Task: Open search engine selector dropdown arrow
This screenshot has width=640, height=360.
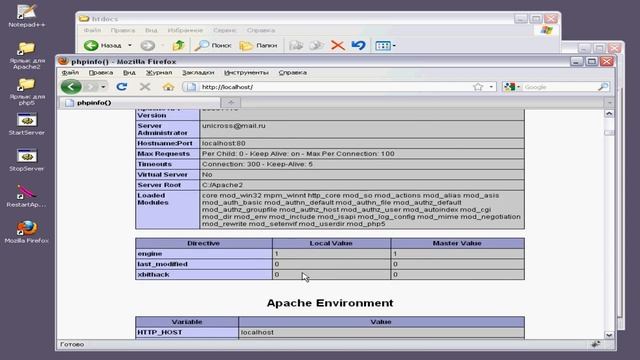Action: pos(518,87)
